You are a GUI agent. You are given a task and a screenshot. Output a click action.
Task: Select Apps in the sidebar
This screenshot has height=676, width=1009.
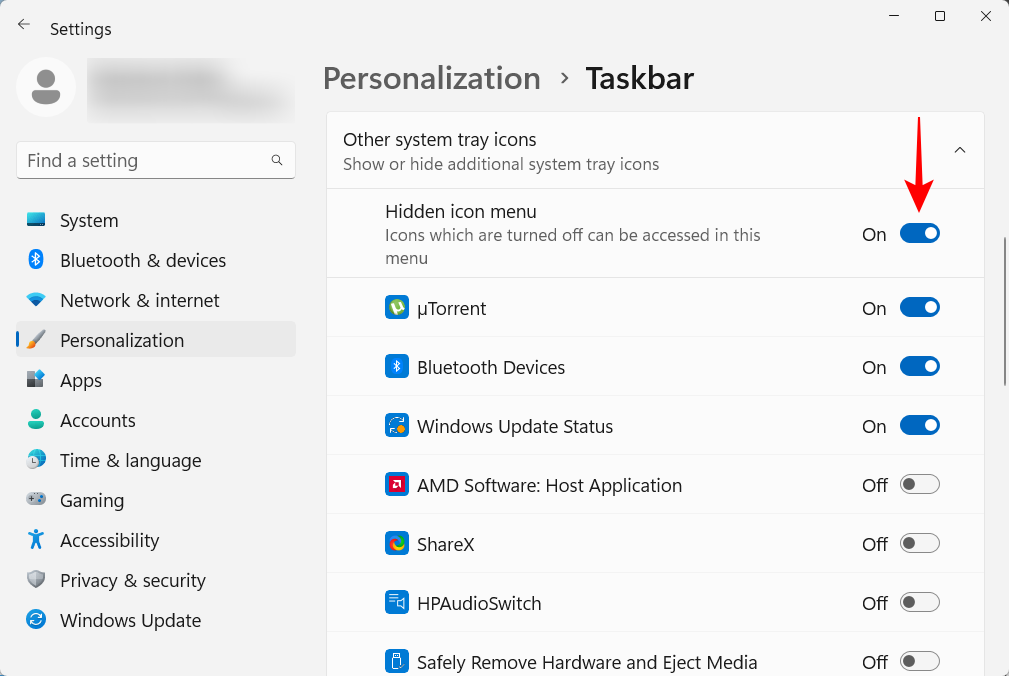80,380
